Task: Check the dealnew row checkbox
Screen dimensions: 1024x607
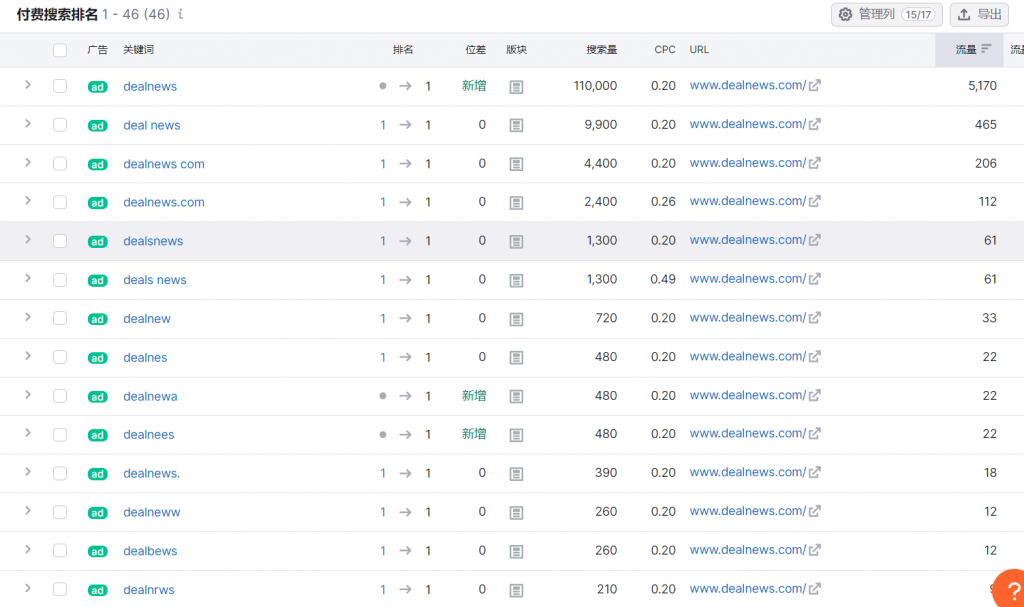Action: 60,318
